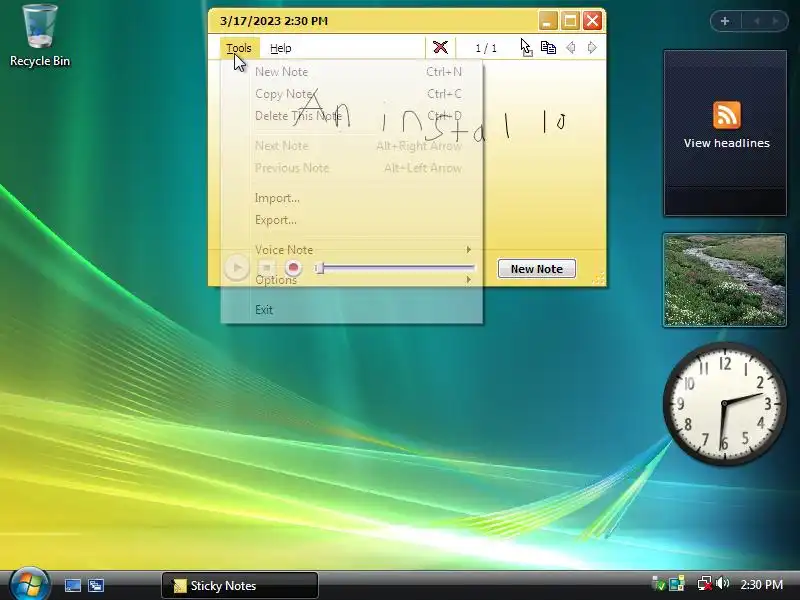Image resolution: width=800 pixels, height=600 pixels.
Task: Click the 1 / 1 note counter
Action: coord(486,48)
